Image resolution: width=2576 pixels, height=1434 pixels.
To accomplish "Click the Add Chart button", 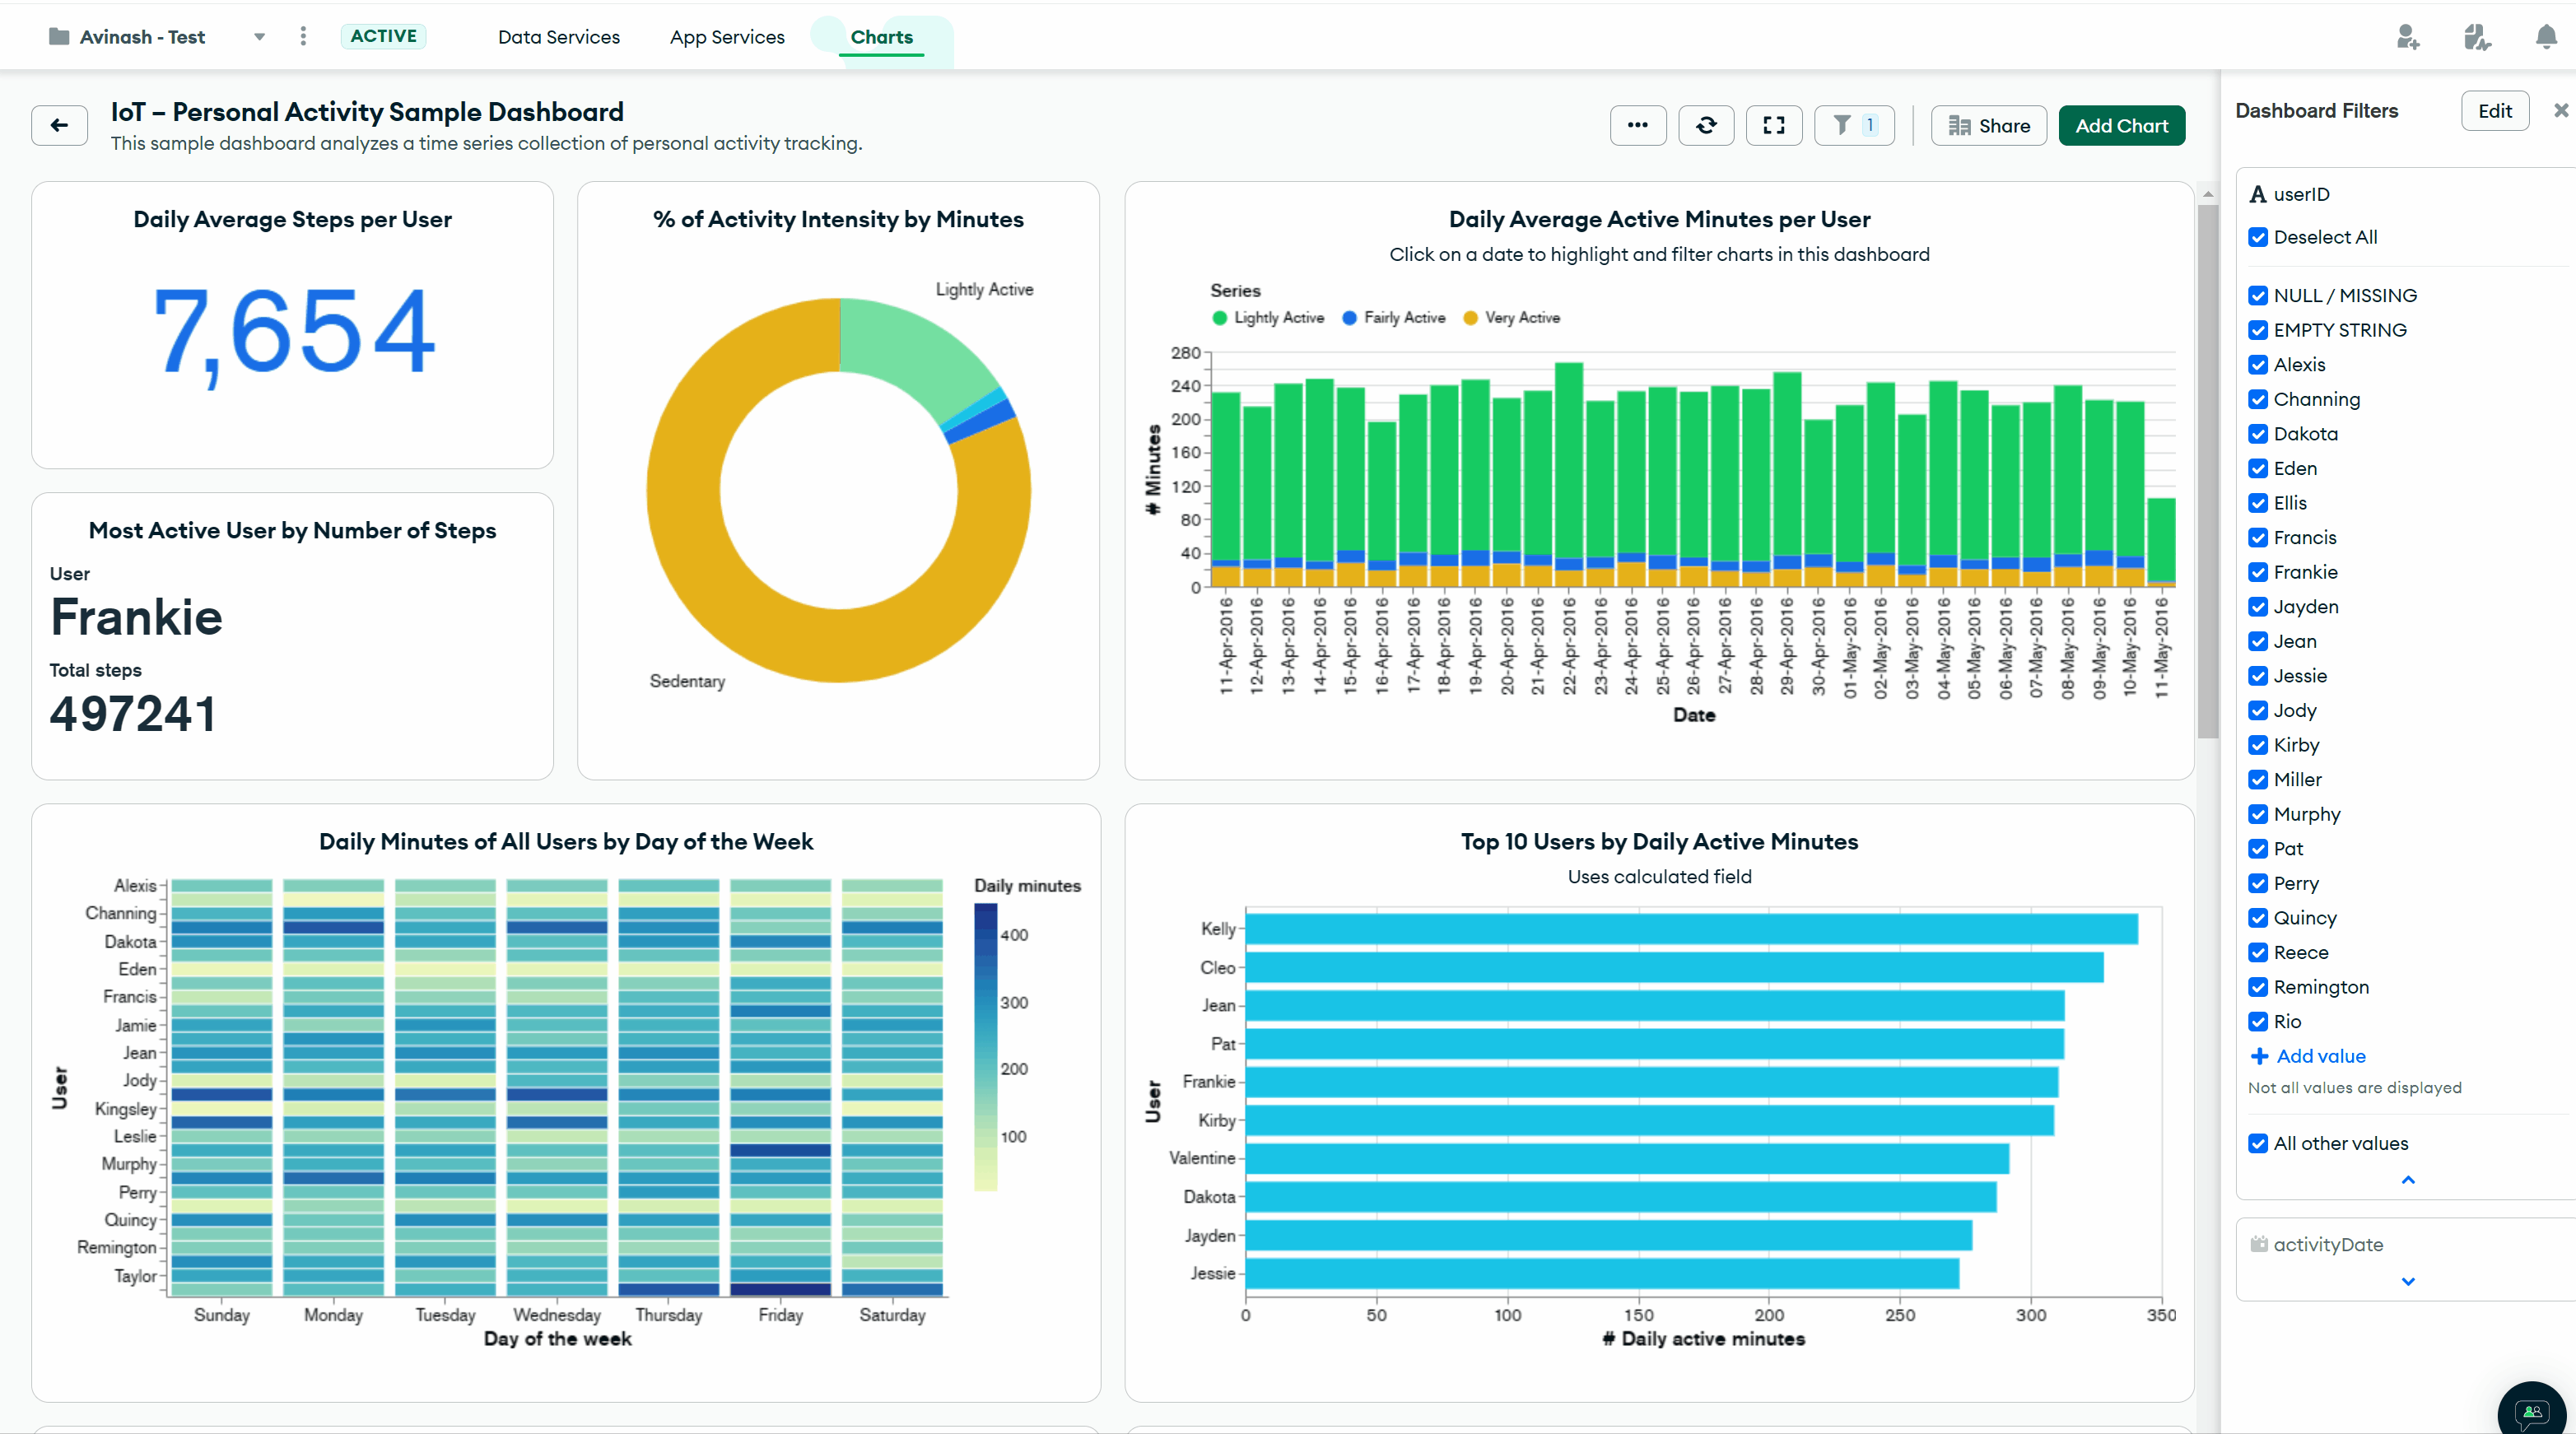I will point(2122,125).
